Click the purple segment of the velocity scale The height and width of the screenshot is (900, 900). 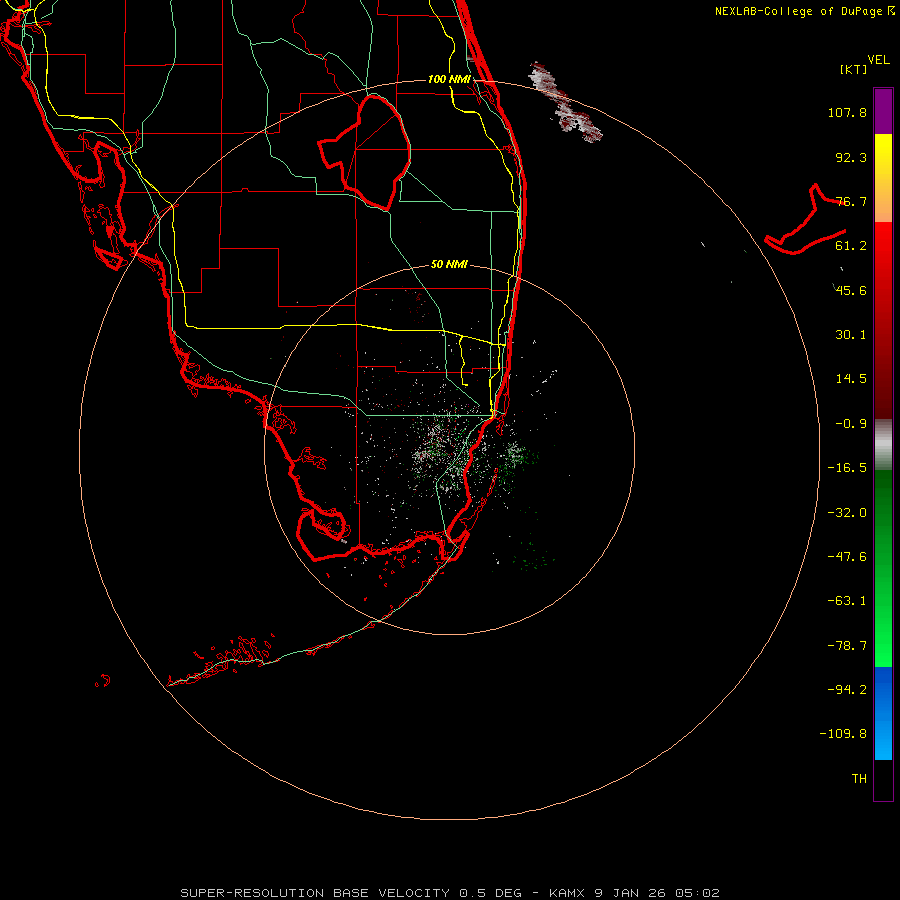(x=883, y=111)
